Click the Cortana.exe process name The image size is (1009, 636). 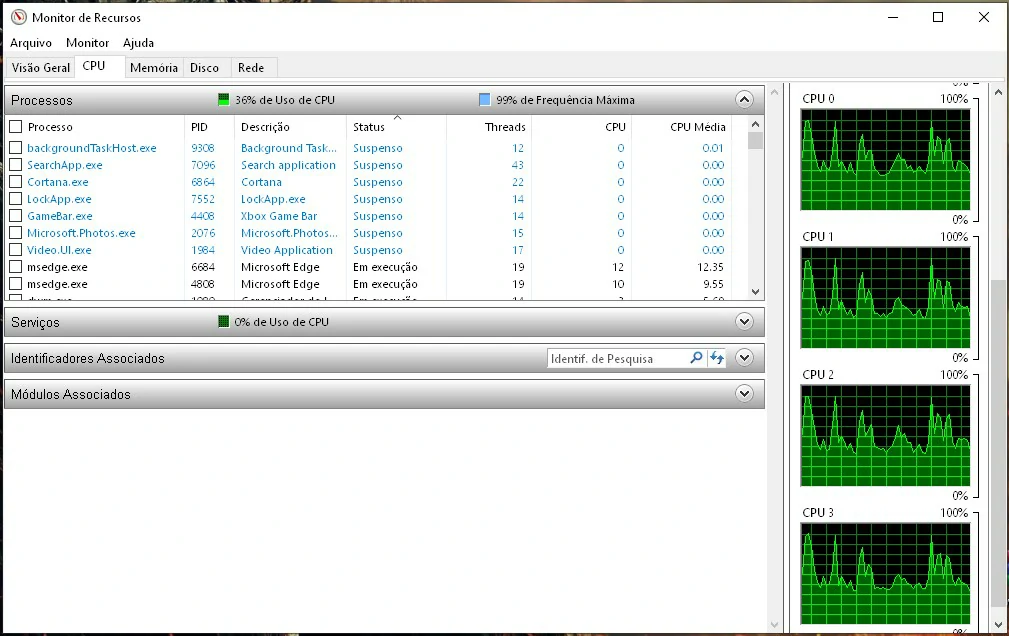[58, 182]
